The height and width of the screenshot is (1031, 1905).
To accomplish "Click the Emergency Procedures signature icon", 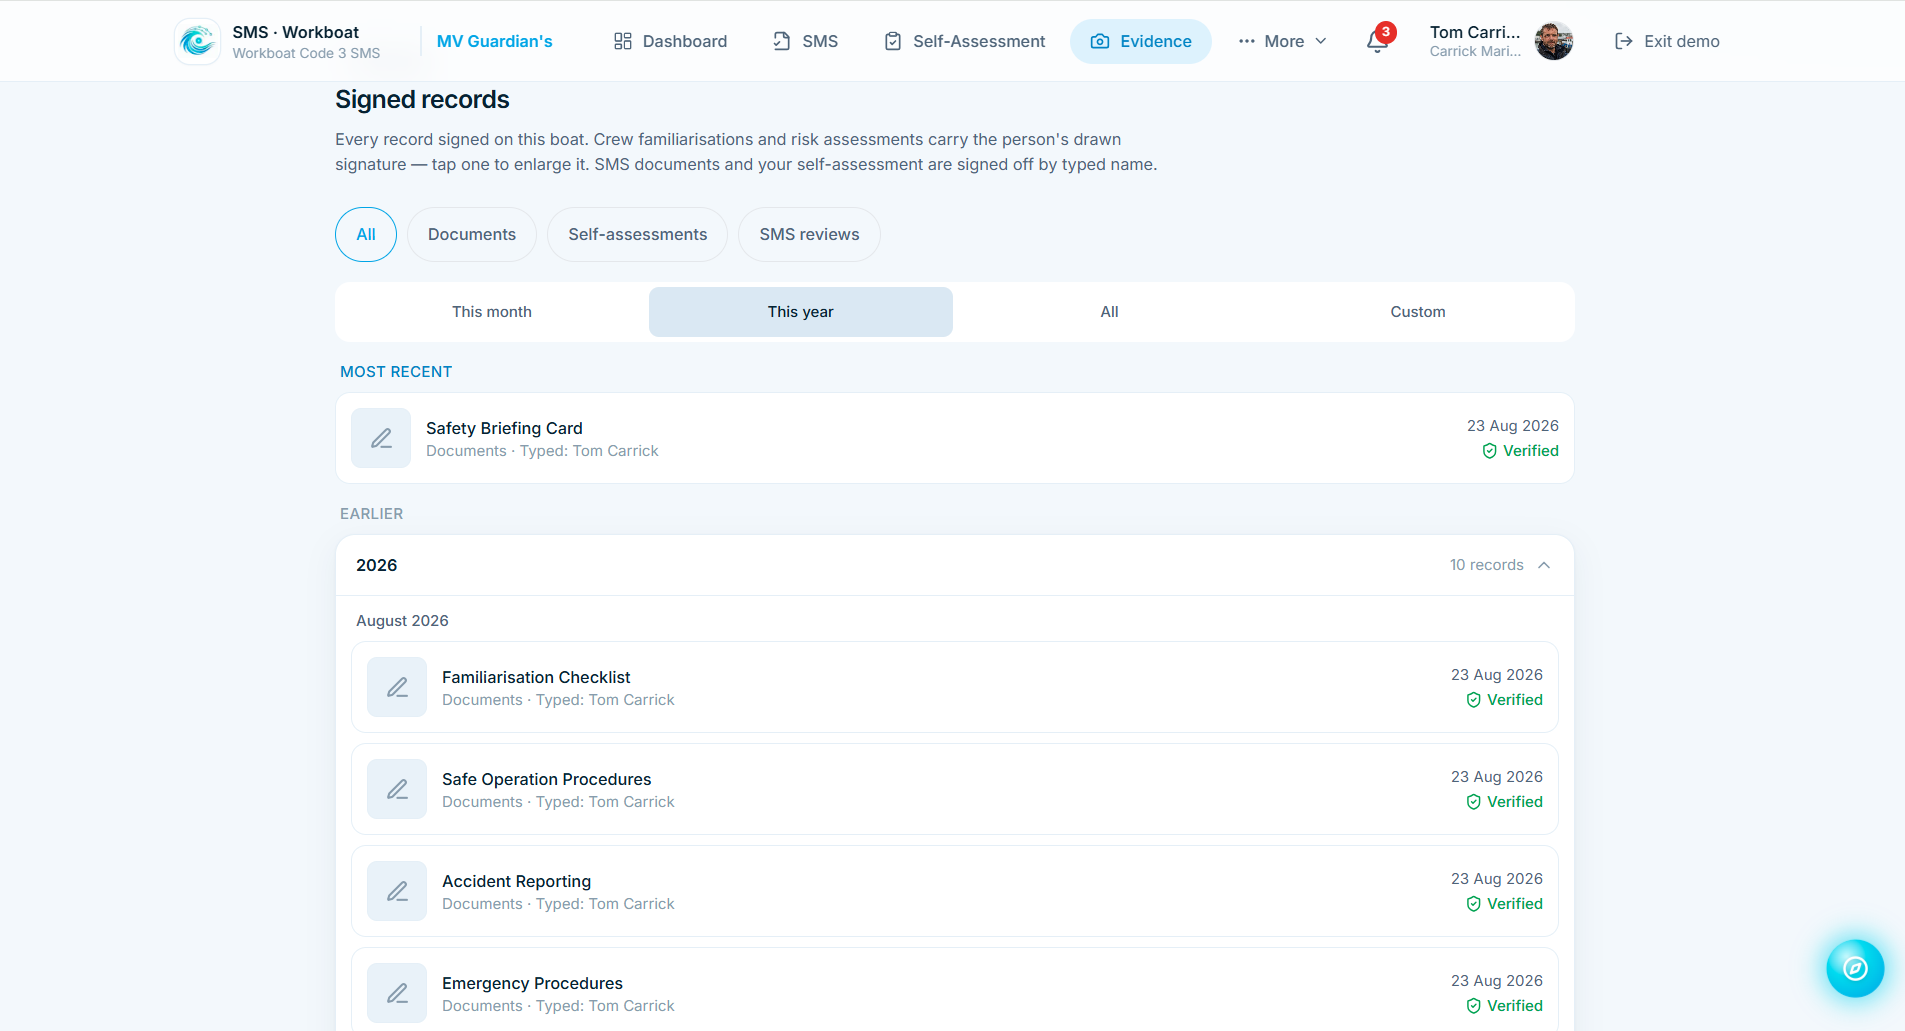I will coord(397,993).
